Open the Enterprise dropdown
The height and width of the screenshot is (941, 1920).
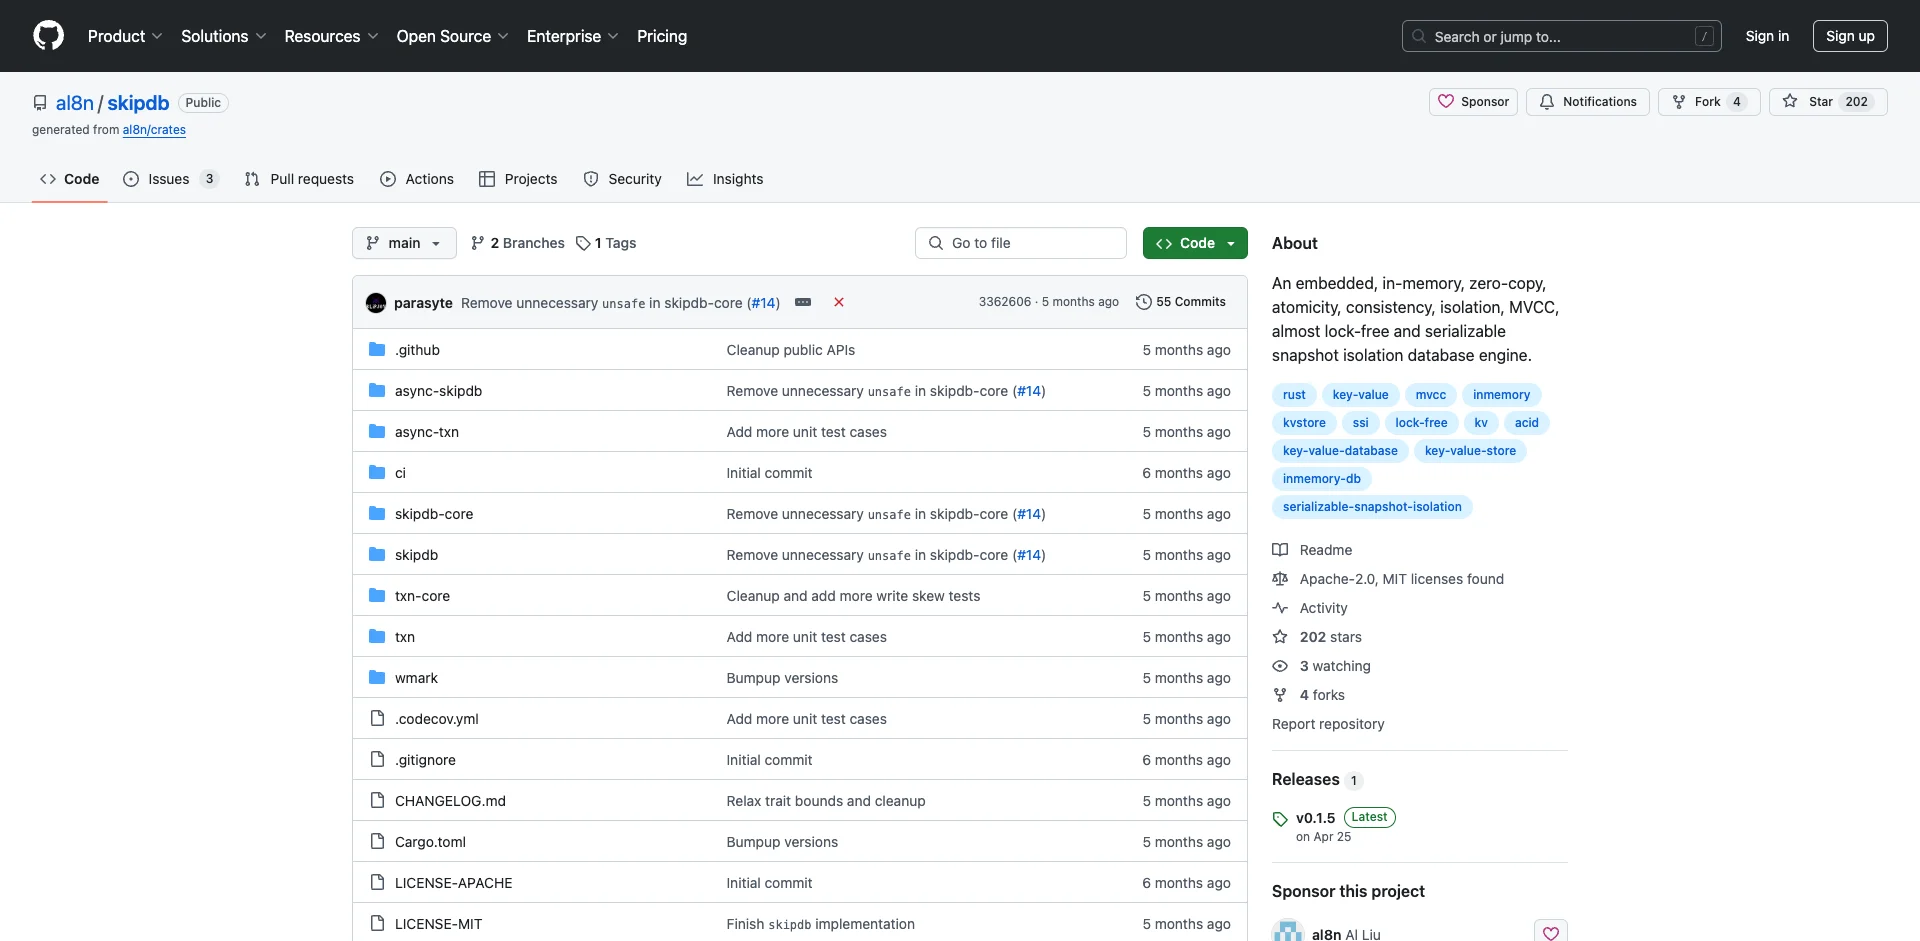coord(572,36)
